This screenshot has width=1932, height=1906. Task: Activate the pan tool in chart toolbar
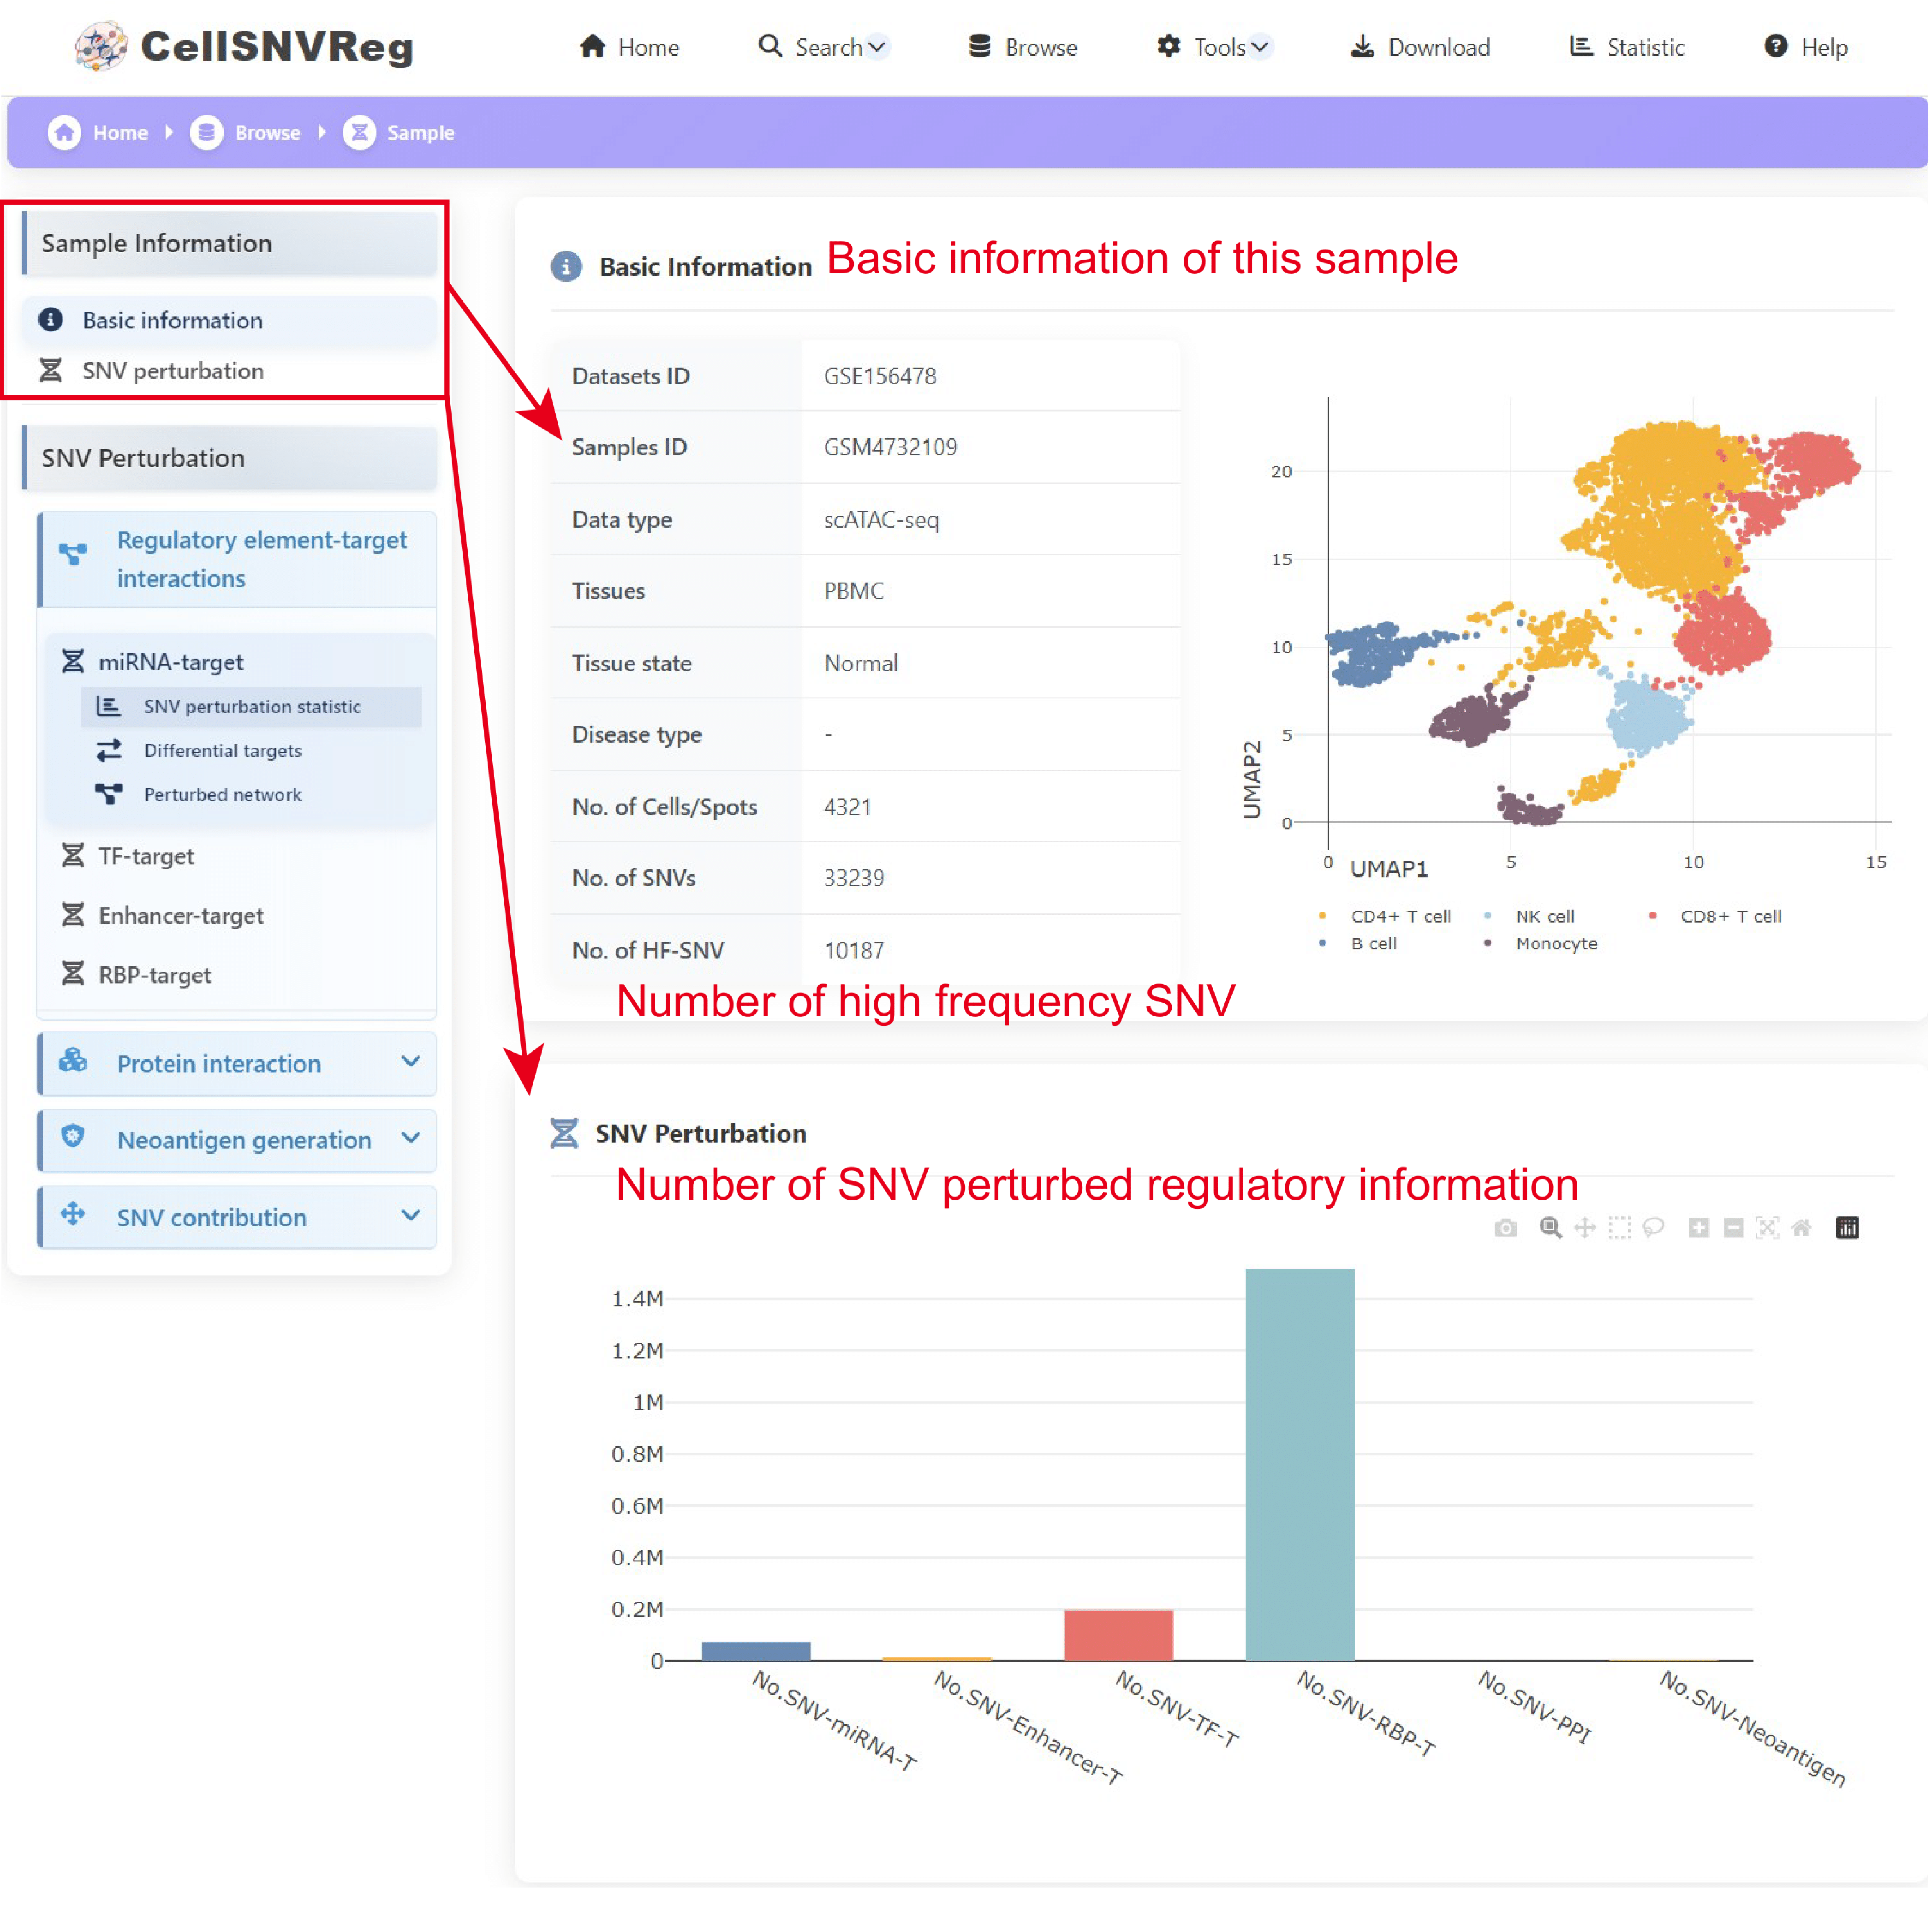[x=1585, y=1228]
